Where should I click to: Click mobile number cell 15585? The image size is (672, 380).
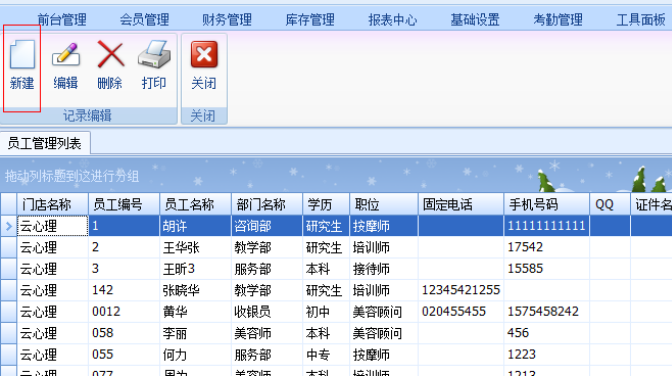point(546,269)
